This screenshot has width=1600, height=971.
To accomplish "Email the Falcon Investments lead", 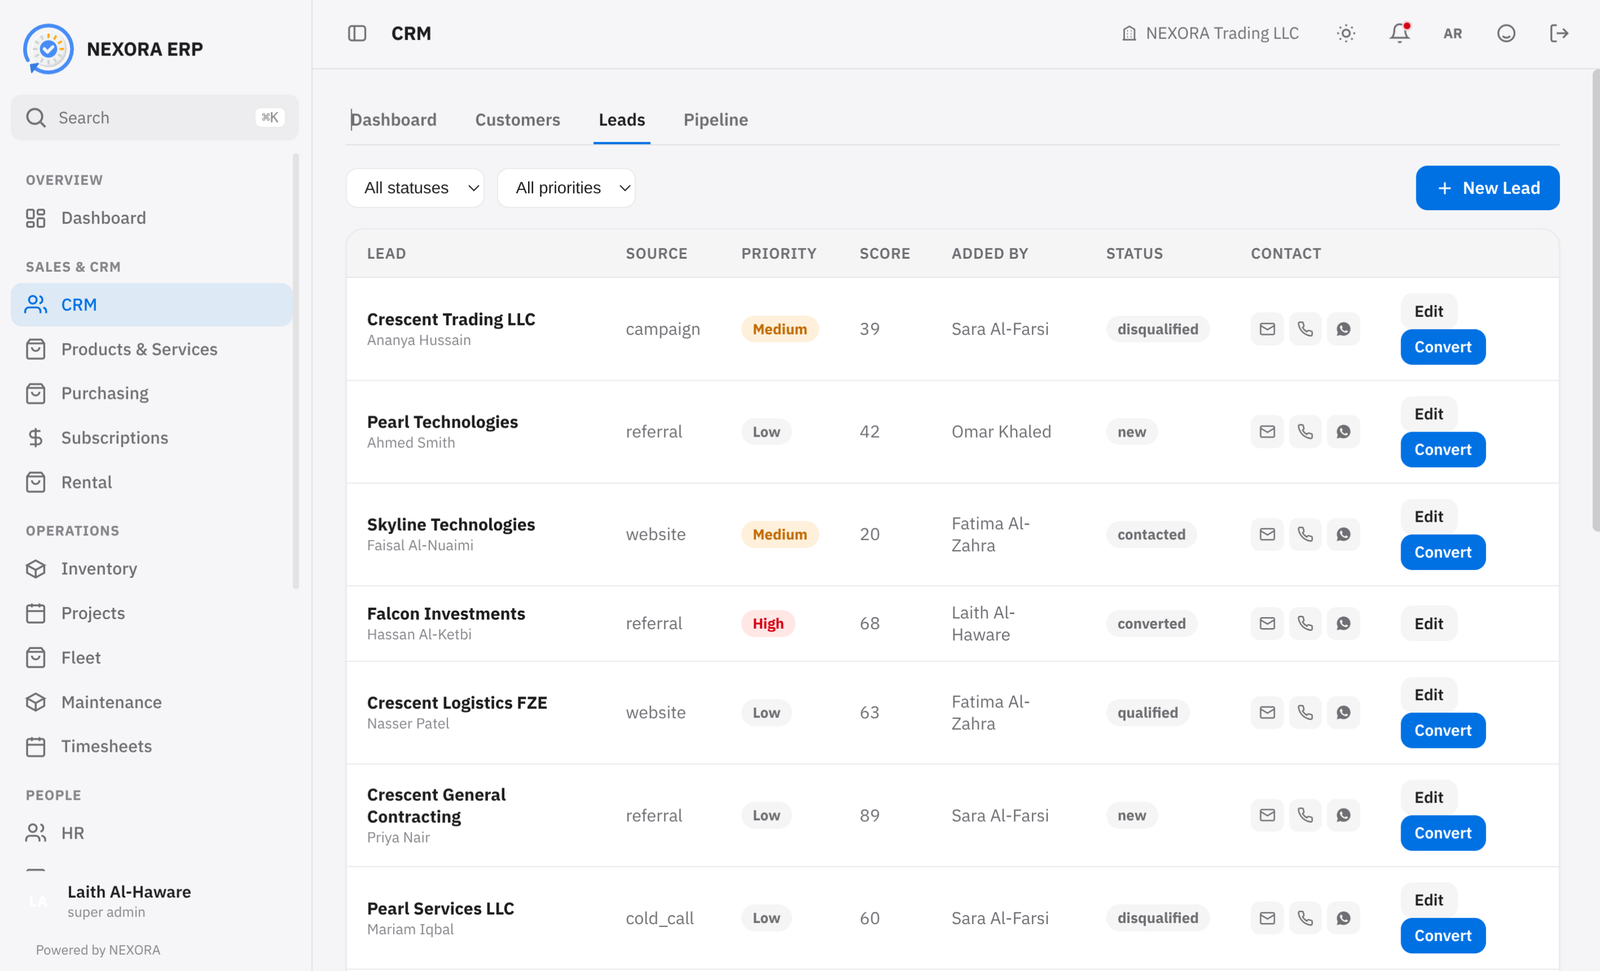I will [x=1267, y=623].
